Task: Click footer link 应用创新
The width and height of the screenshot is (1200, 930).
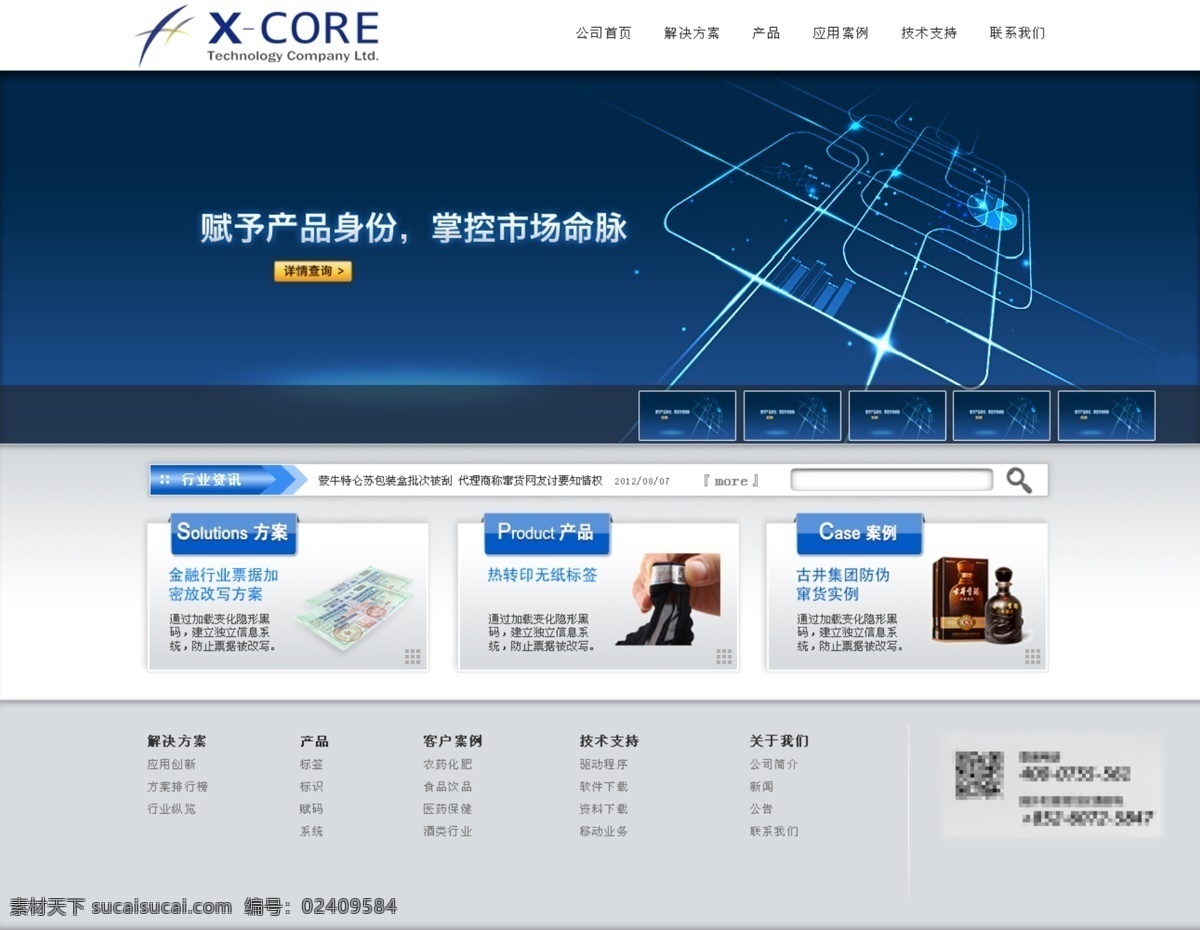Action: click(171, 764)
